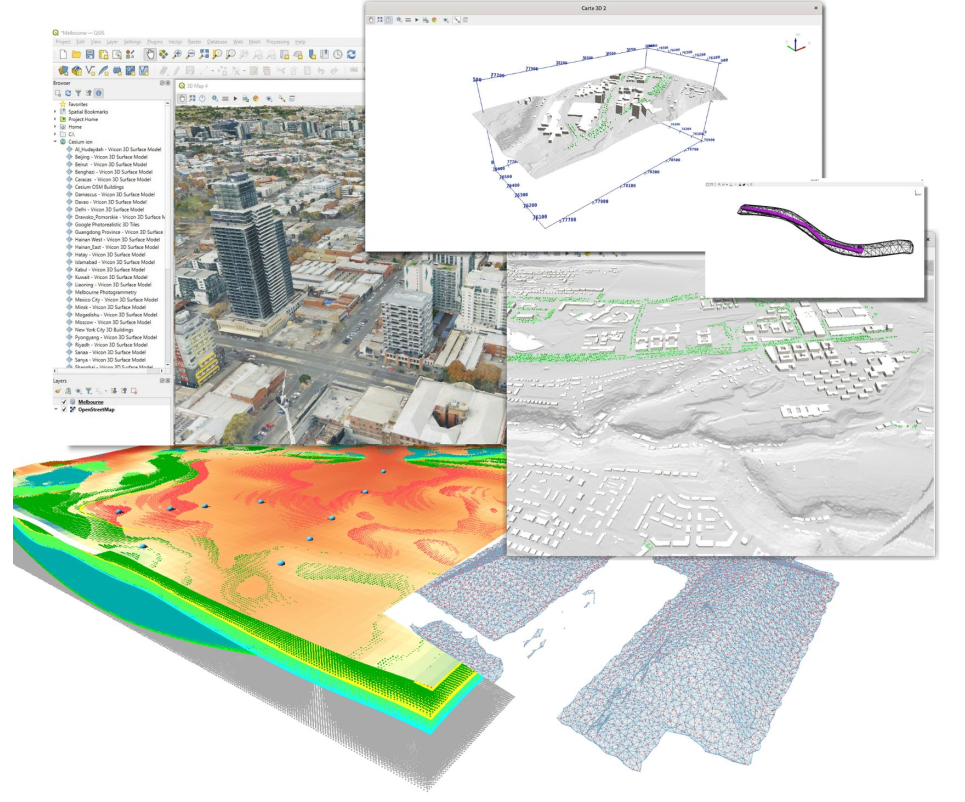This screenshot has height=802, width=965.
Task: Toggle the Melbourne layer checkbox
Action: tap(65, 401)
